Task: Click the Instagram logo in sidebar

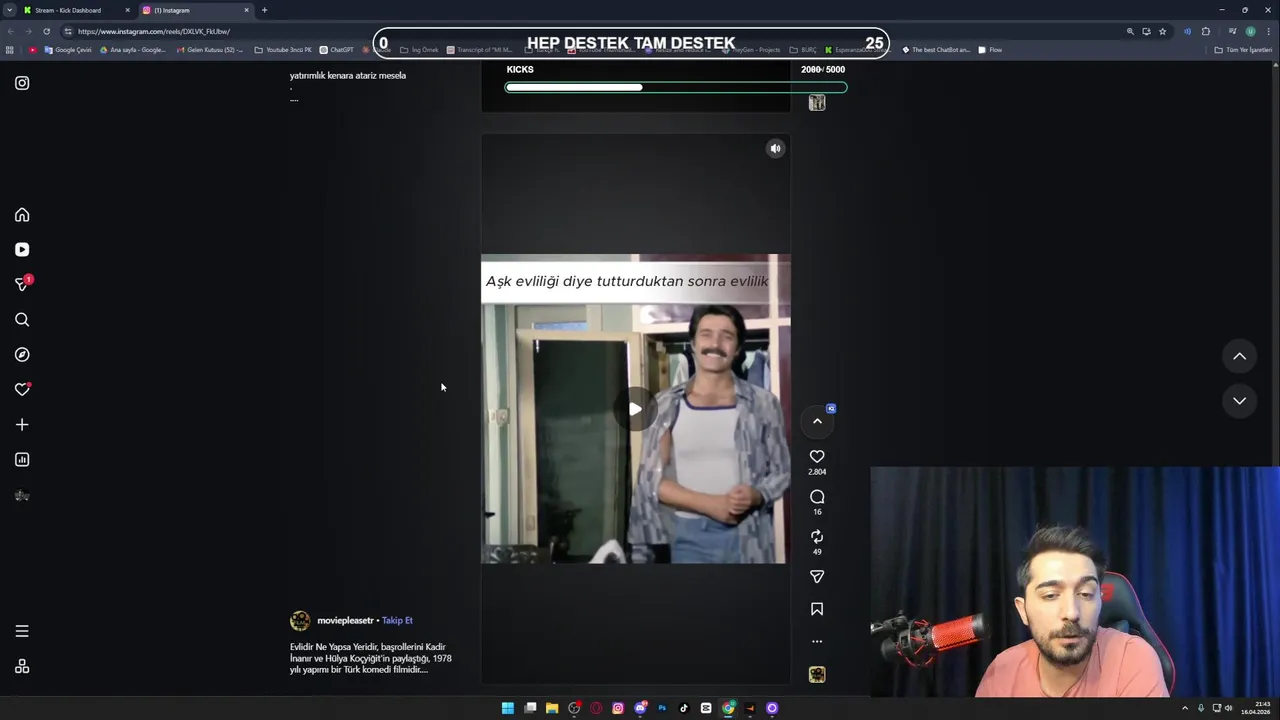Action: [x=22, y=83]
